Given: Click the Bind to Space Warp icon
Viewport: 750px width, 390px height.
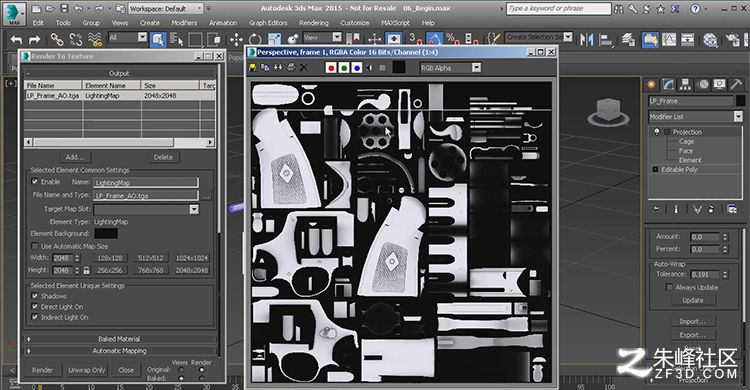Looking at the screenshot, I should (x=95, y=39).
